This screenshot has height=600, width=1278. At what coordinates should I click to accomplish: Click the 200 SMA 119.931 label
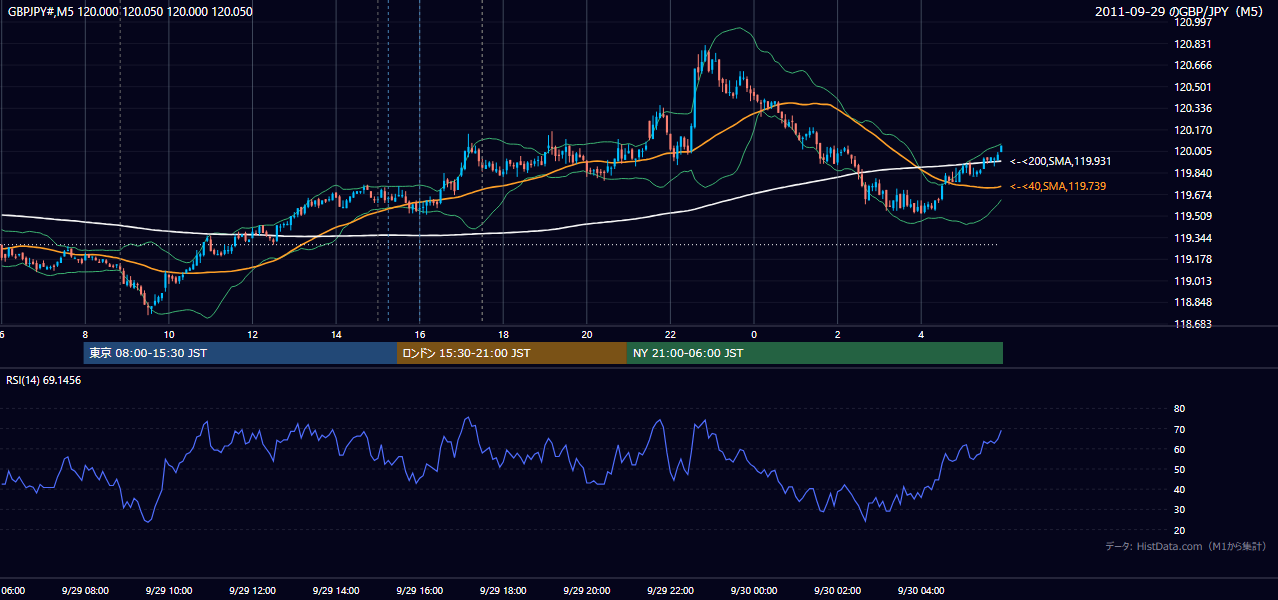tap(1061, 161)
